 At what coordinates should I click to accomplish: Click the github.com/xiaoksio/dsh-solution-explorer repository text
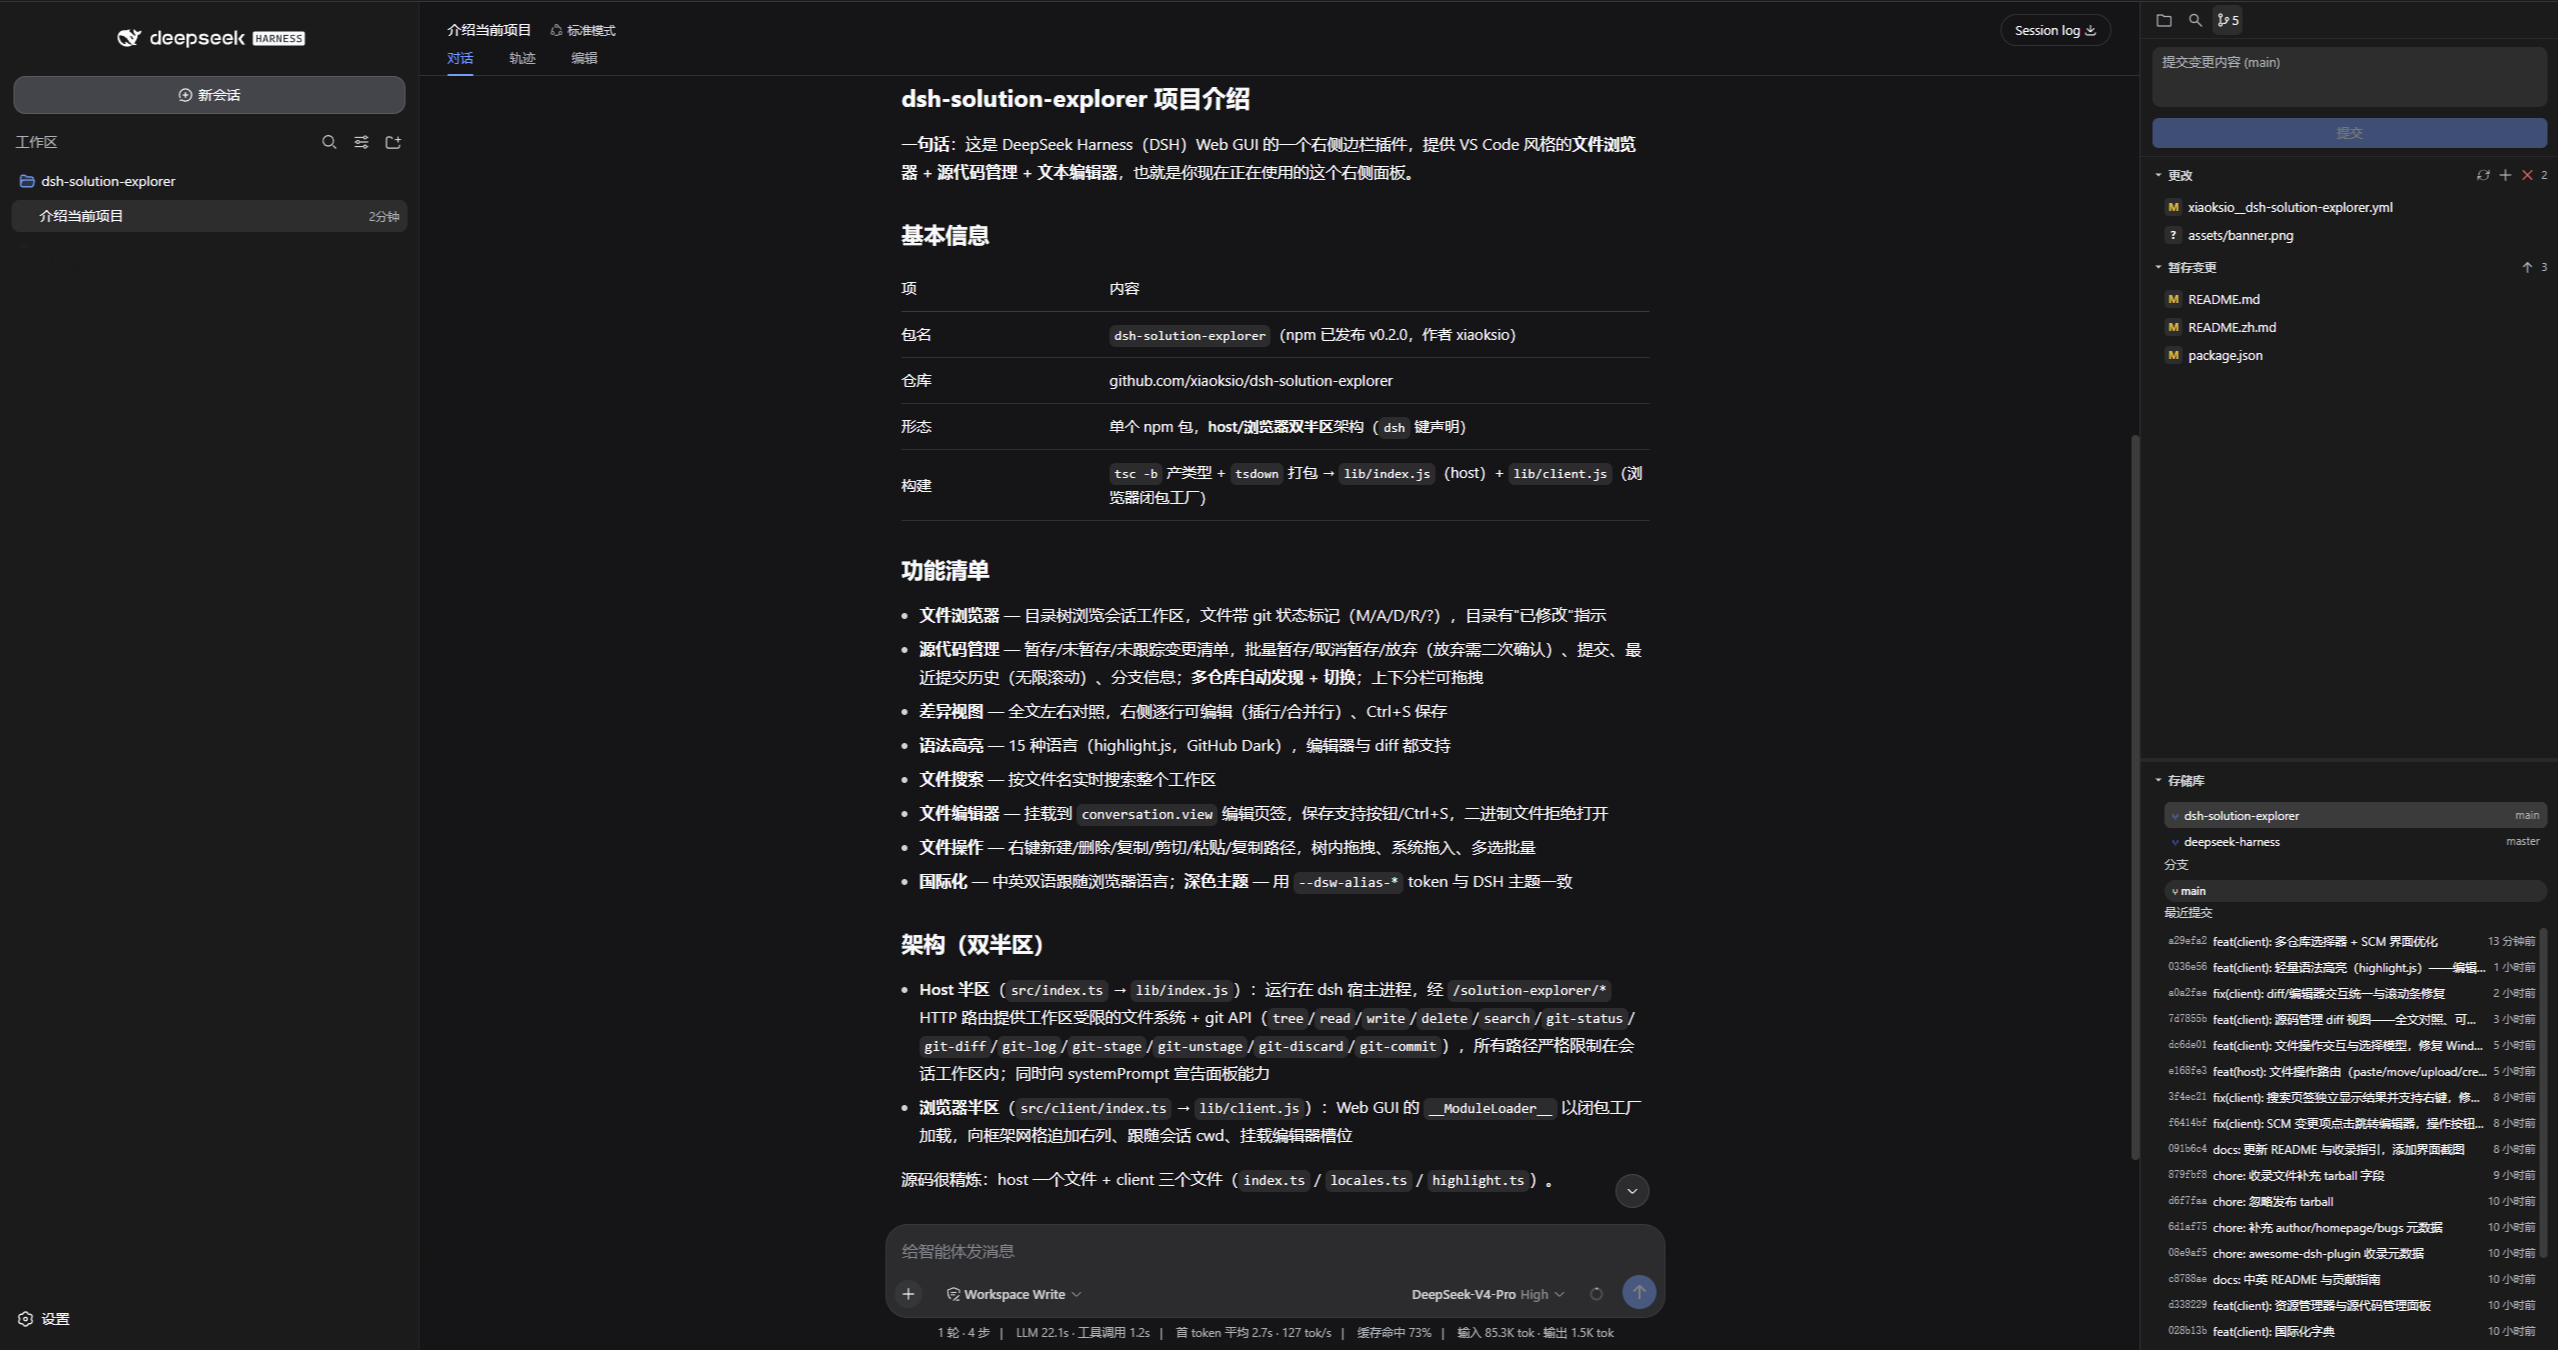pyautogui.click(x=1250, y=381)
